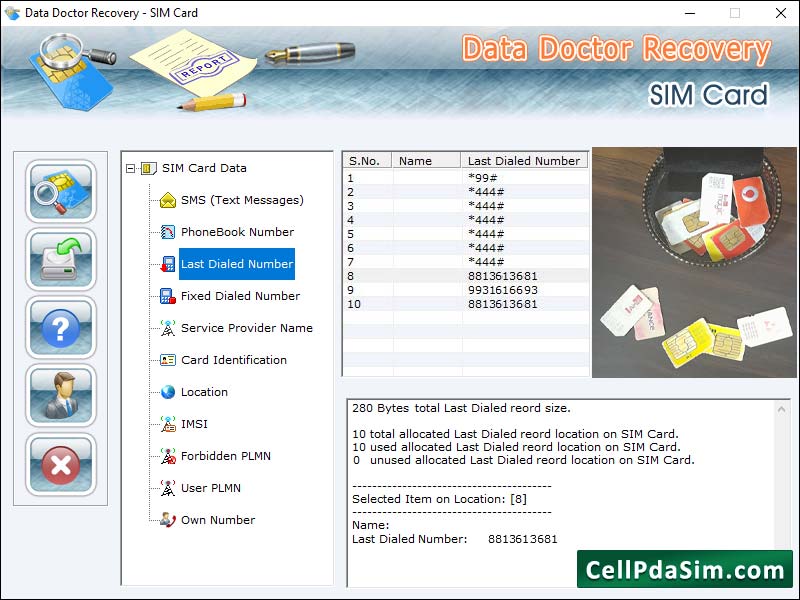Select row 9 number 9931616693
Screen dimensions: 800x600
[466, 290]
